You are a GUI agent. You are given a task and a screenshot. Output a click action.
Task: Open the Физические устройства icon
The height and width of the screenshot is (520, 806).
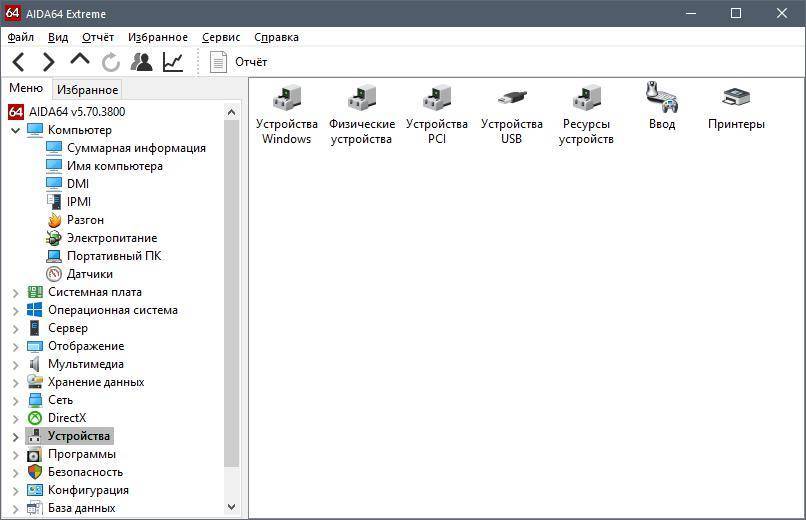(x=361, y=115)
